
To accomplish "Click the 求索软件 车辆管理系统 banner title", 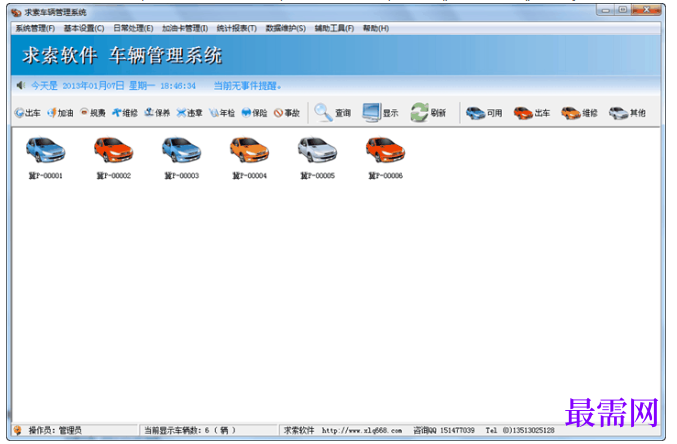I will point(122,56).
